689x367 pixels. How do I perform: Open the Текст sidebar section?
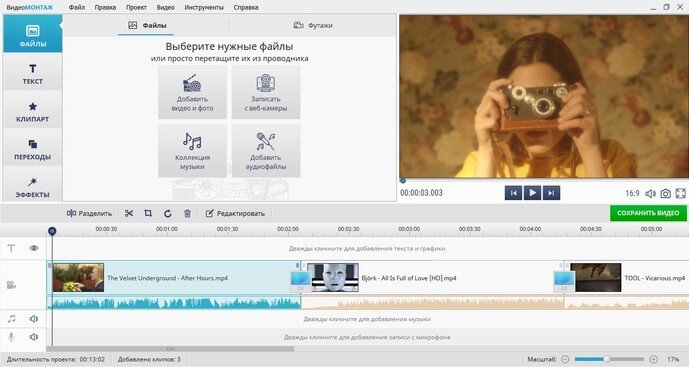(33, 73)
